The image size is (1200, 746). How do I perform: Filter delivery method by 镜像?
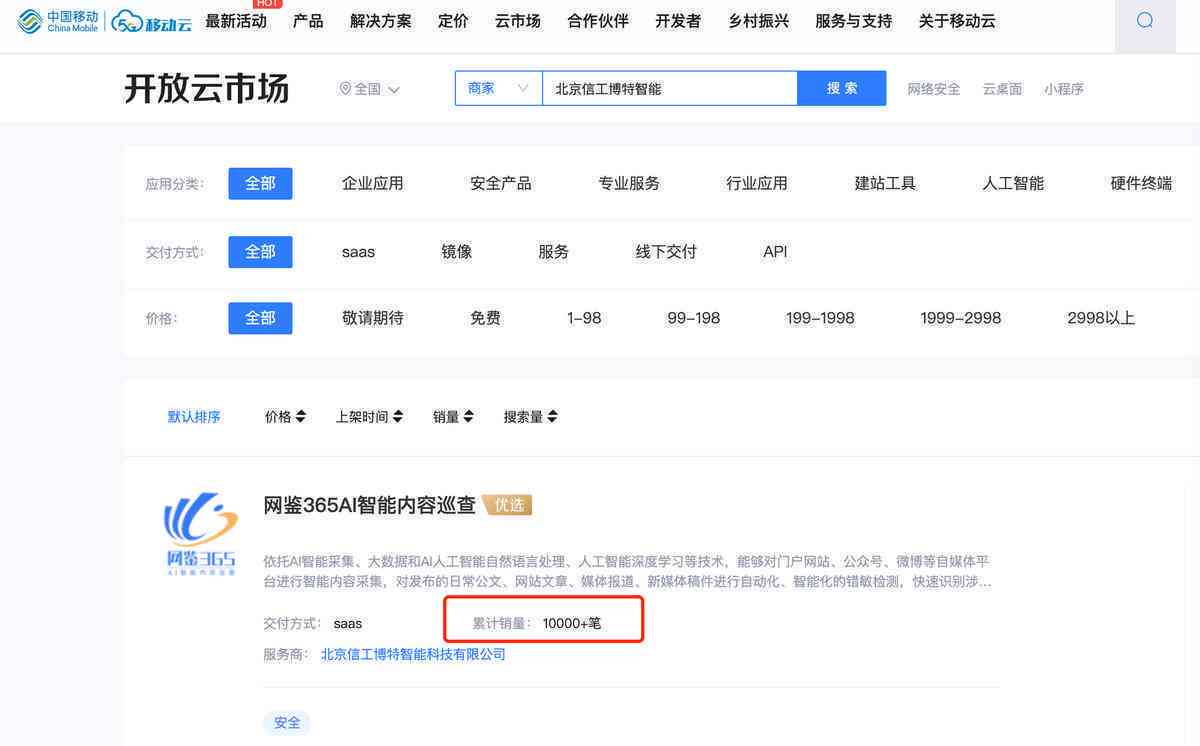coord(457,252)
